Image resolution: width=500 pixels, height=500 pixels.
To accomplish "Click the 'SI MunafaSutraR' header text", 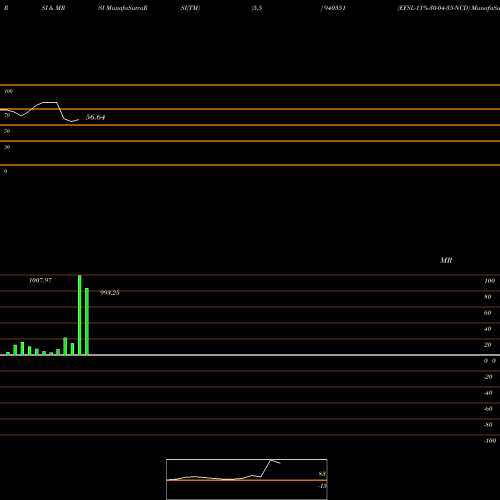I will (123, 8).
